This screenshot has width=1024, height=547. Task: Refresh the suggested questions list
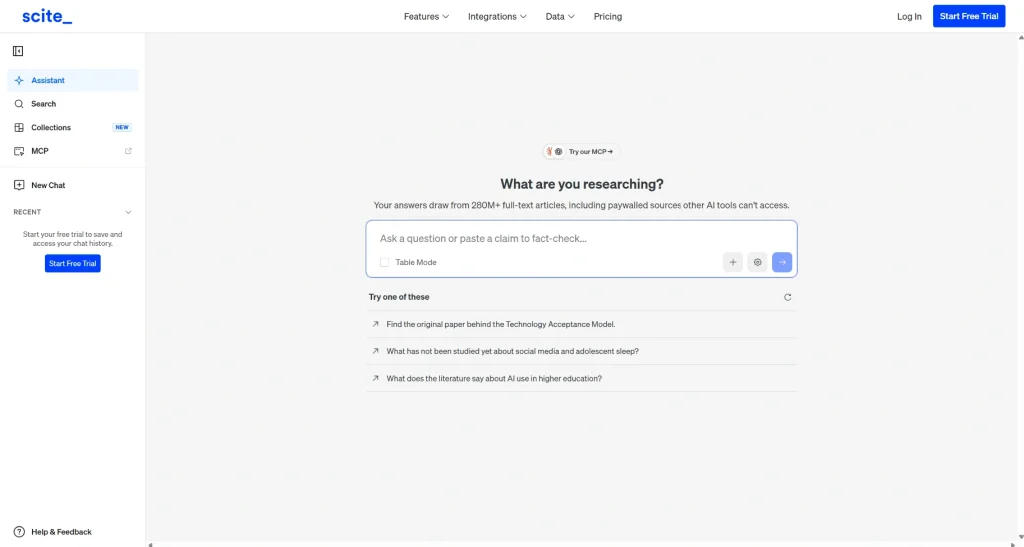(788, 297)
